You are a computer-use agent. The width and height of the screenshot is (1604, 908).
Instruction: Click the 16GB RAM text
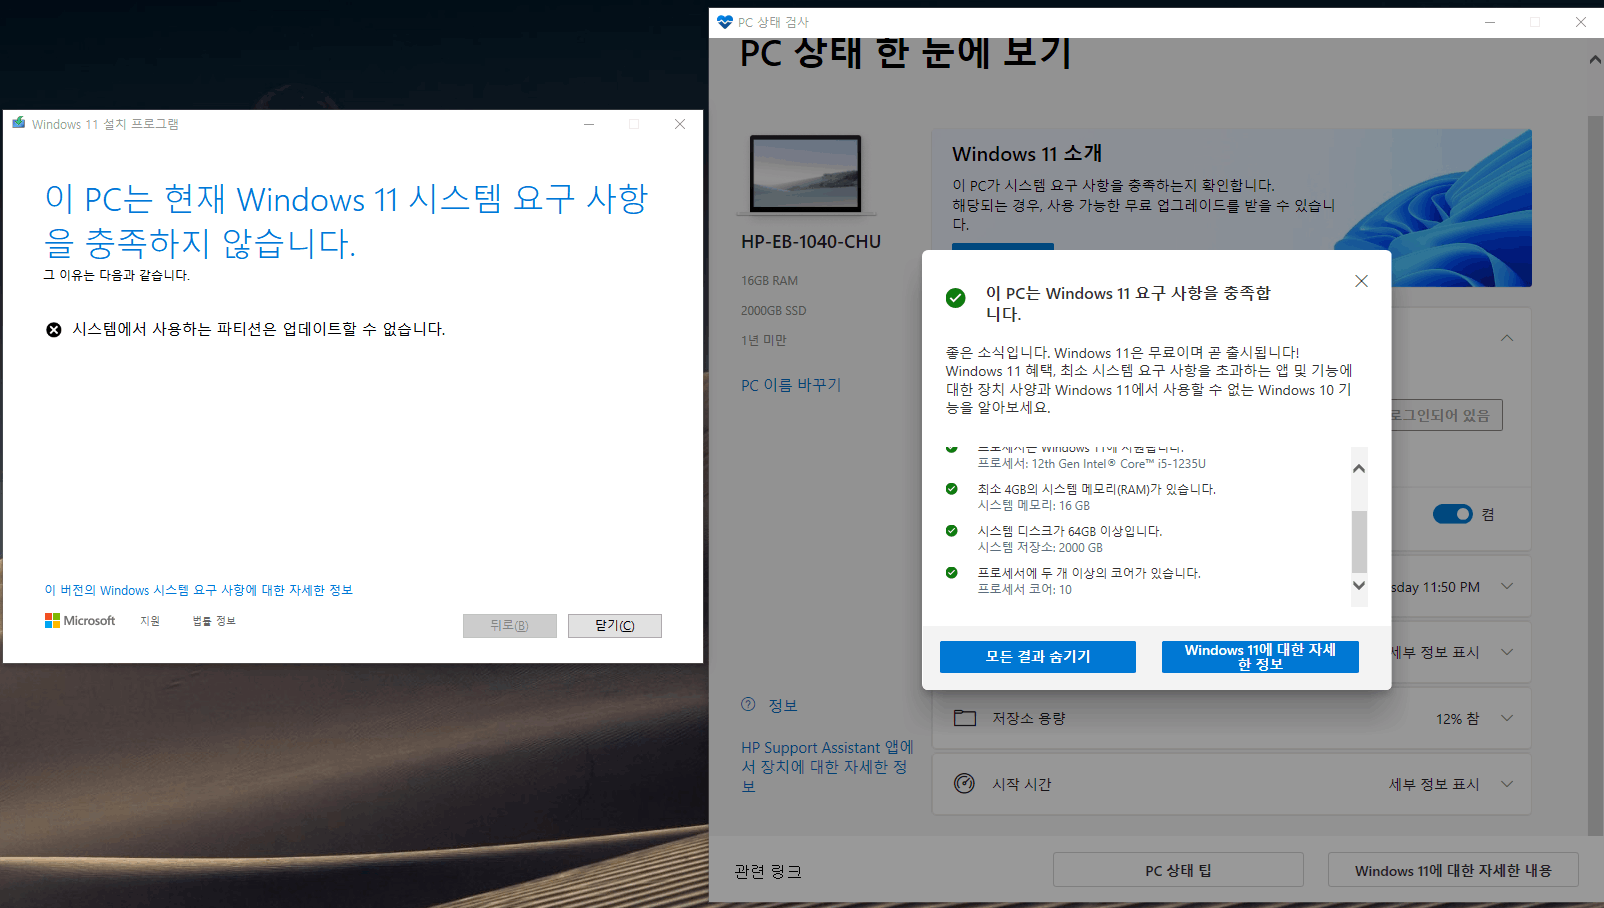point(770,281)
